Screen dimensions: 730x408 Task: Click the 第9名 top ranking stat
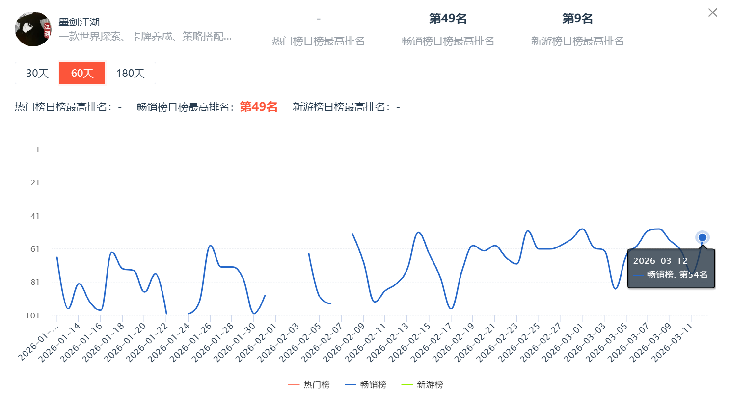click(577, 19)
